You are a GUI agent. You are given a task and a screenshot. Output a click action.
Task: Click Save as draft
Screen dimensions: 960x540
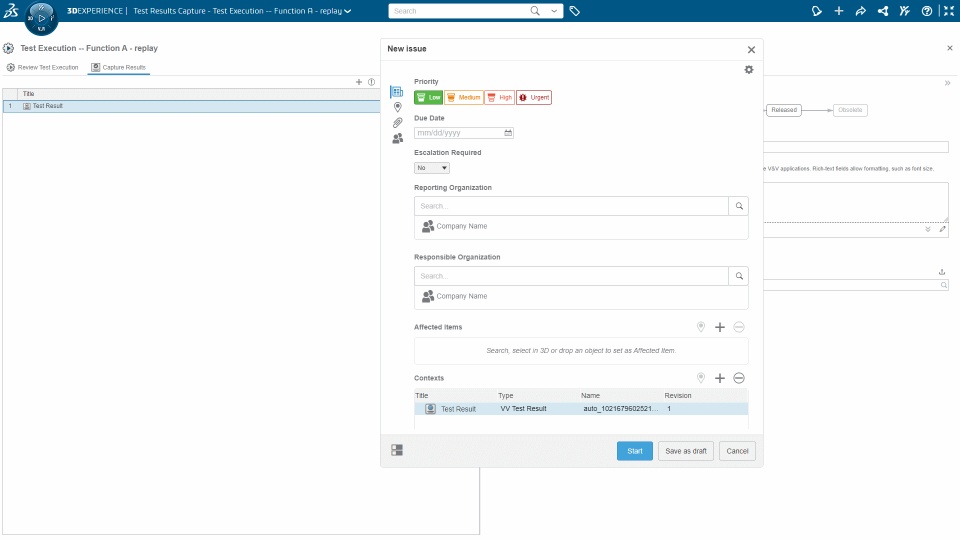pyautogui.click(x=686, y=451)
